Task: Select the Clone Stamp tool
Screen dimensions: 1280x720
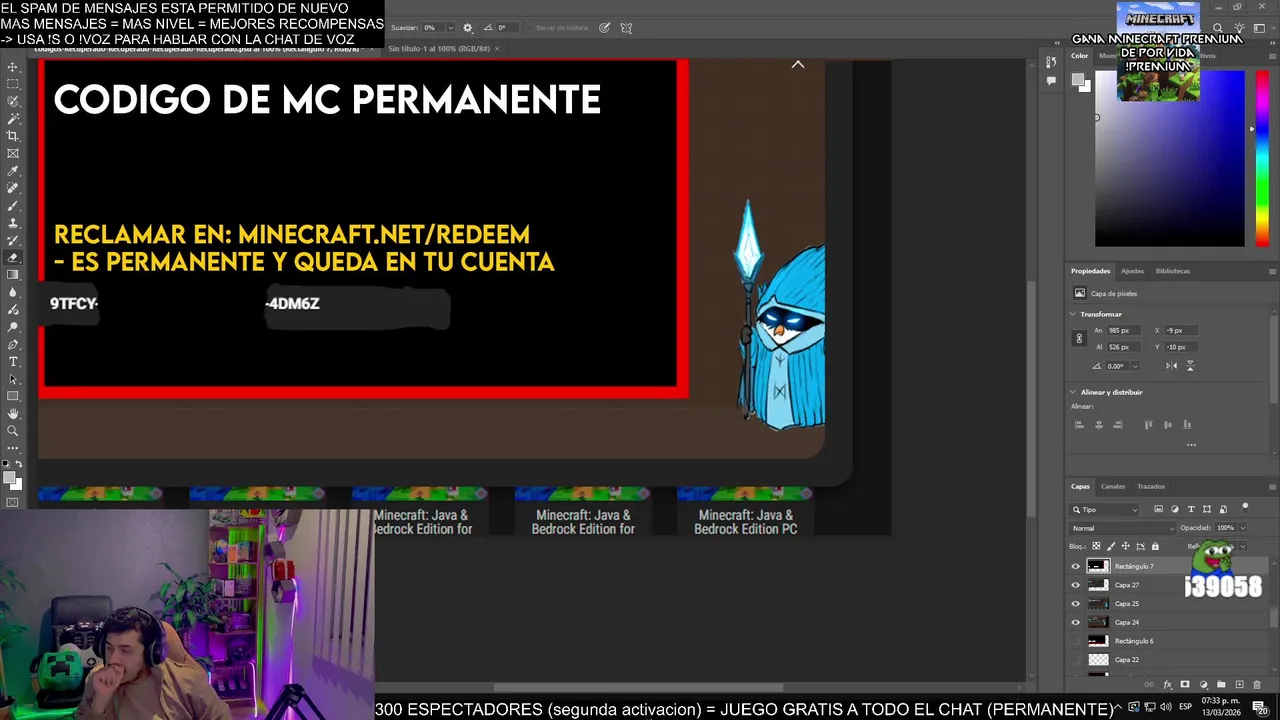Action: (x=13, y=222)
